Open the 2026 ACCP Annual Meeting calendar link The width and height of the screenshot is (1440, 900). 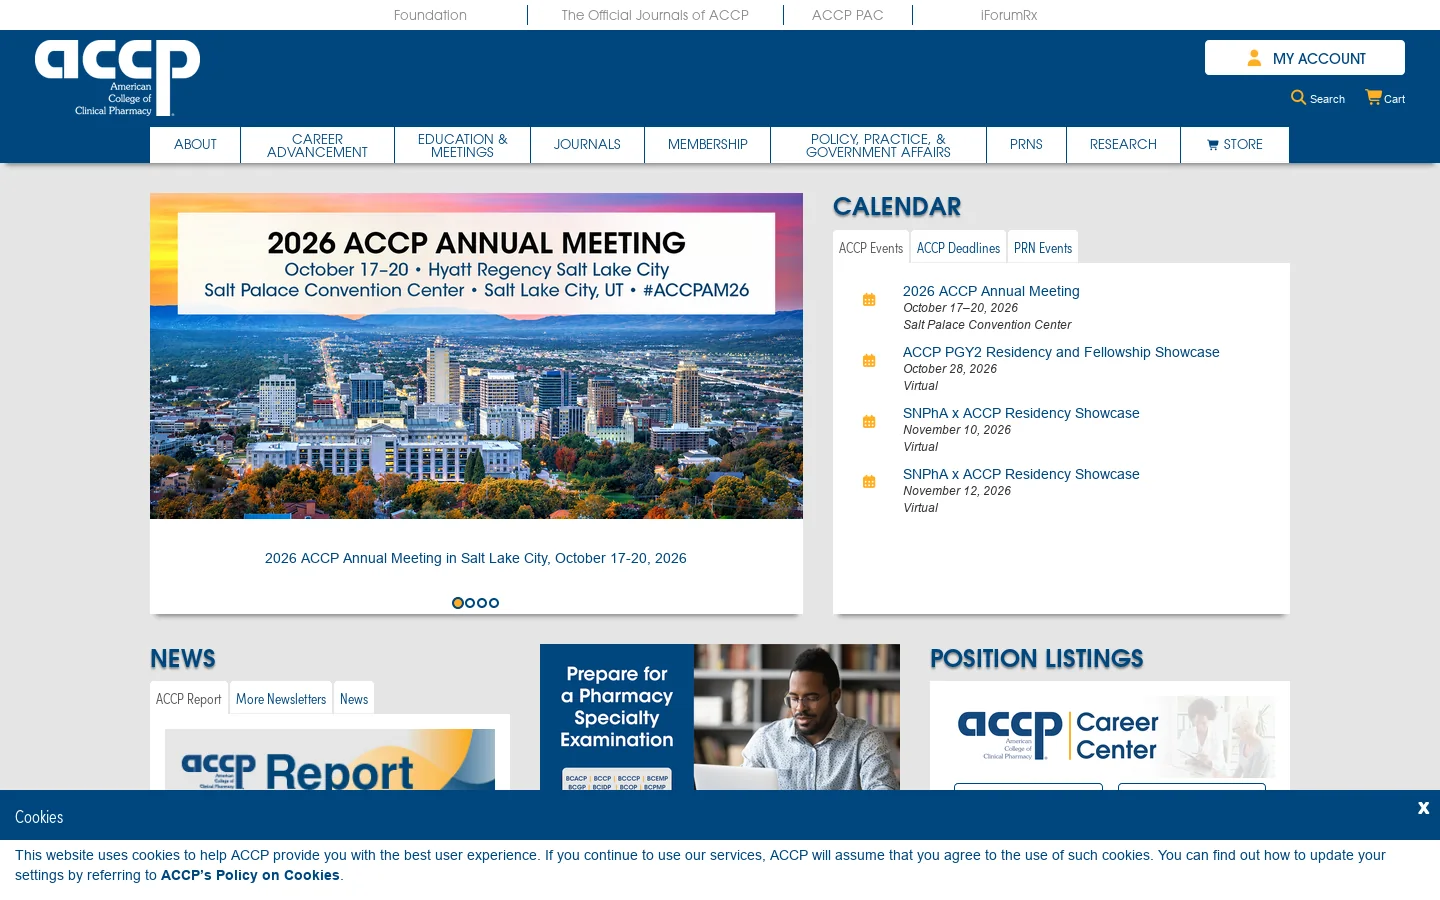tap(991, 291)
